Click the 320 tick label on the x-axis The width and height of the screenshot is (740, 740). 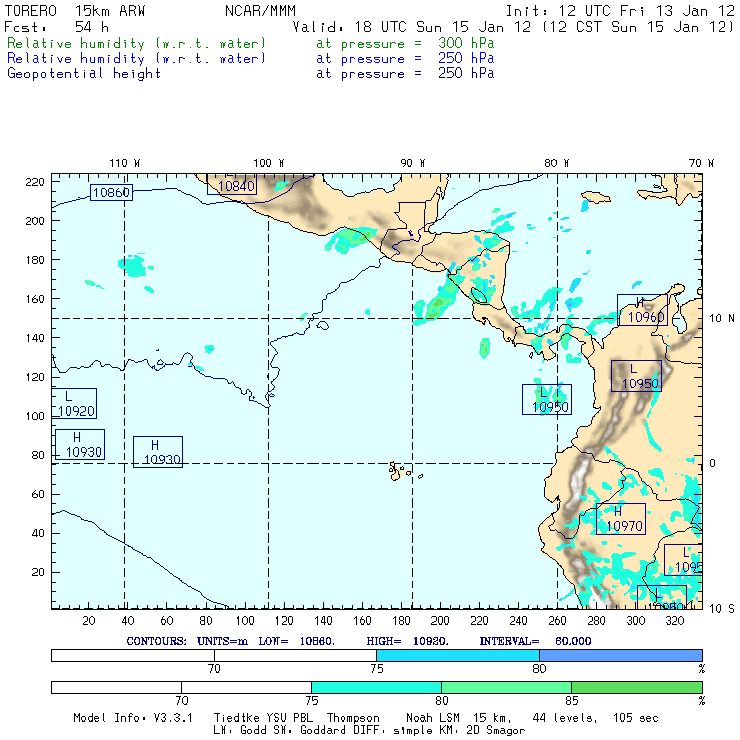pyautogui.click(x=674, y=621)
